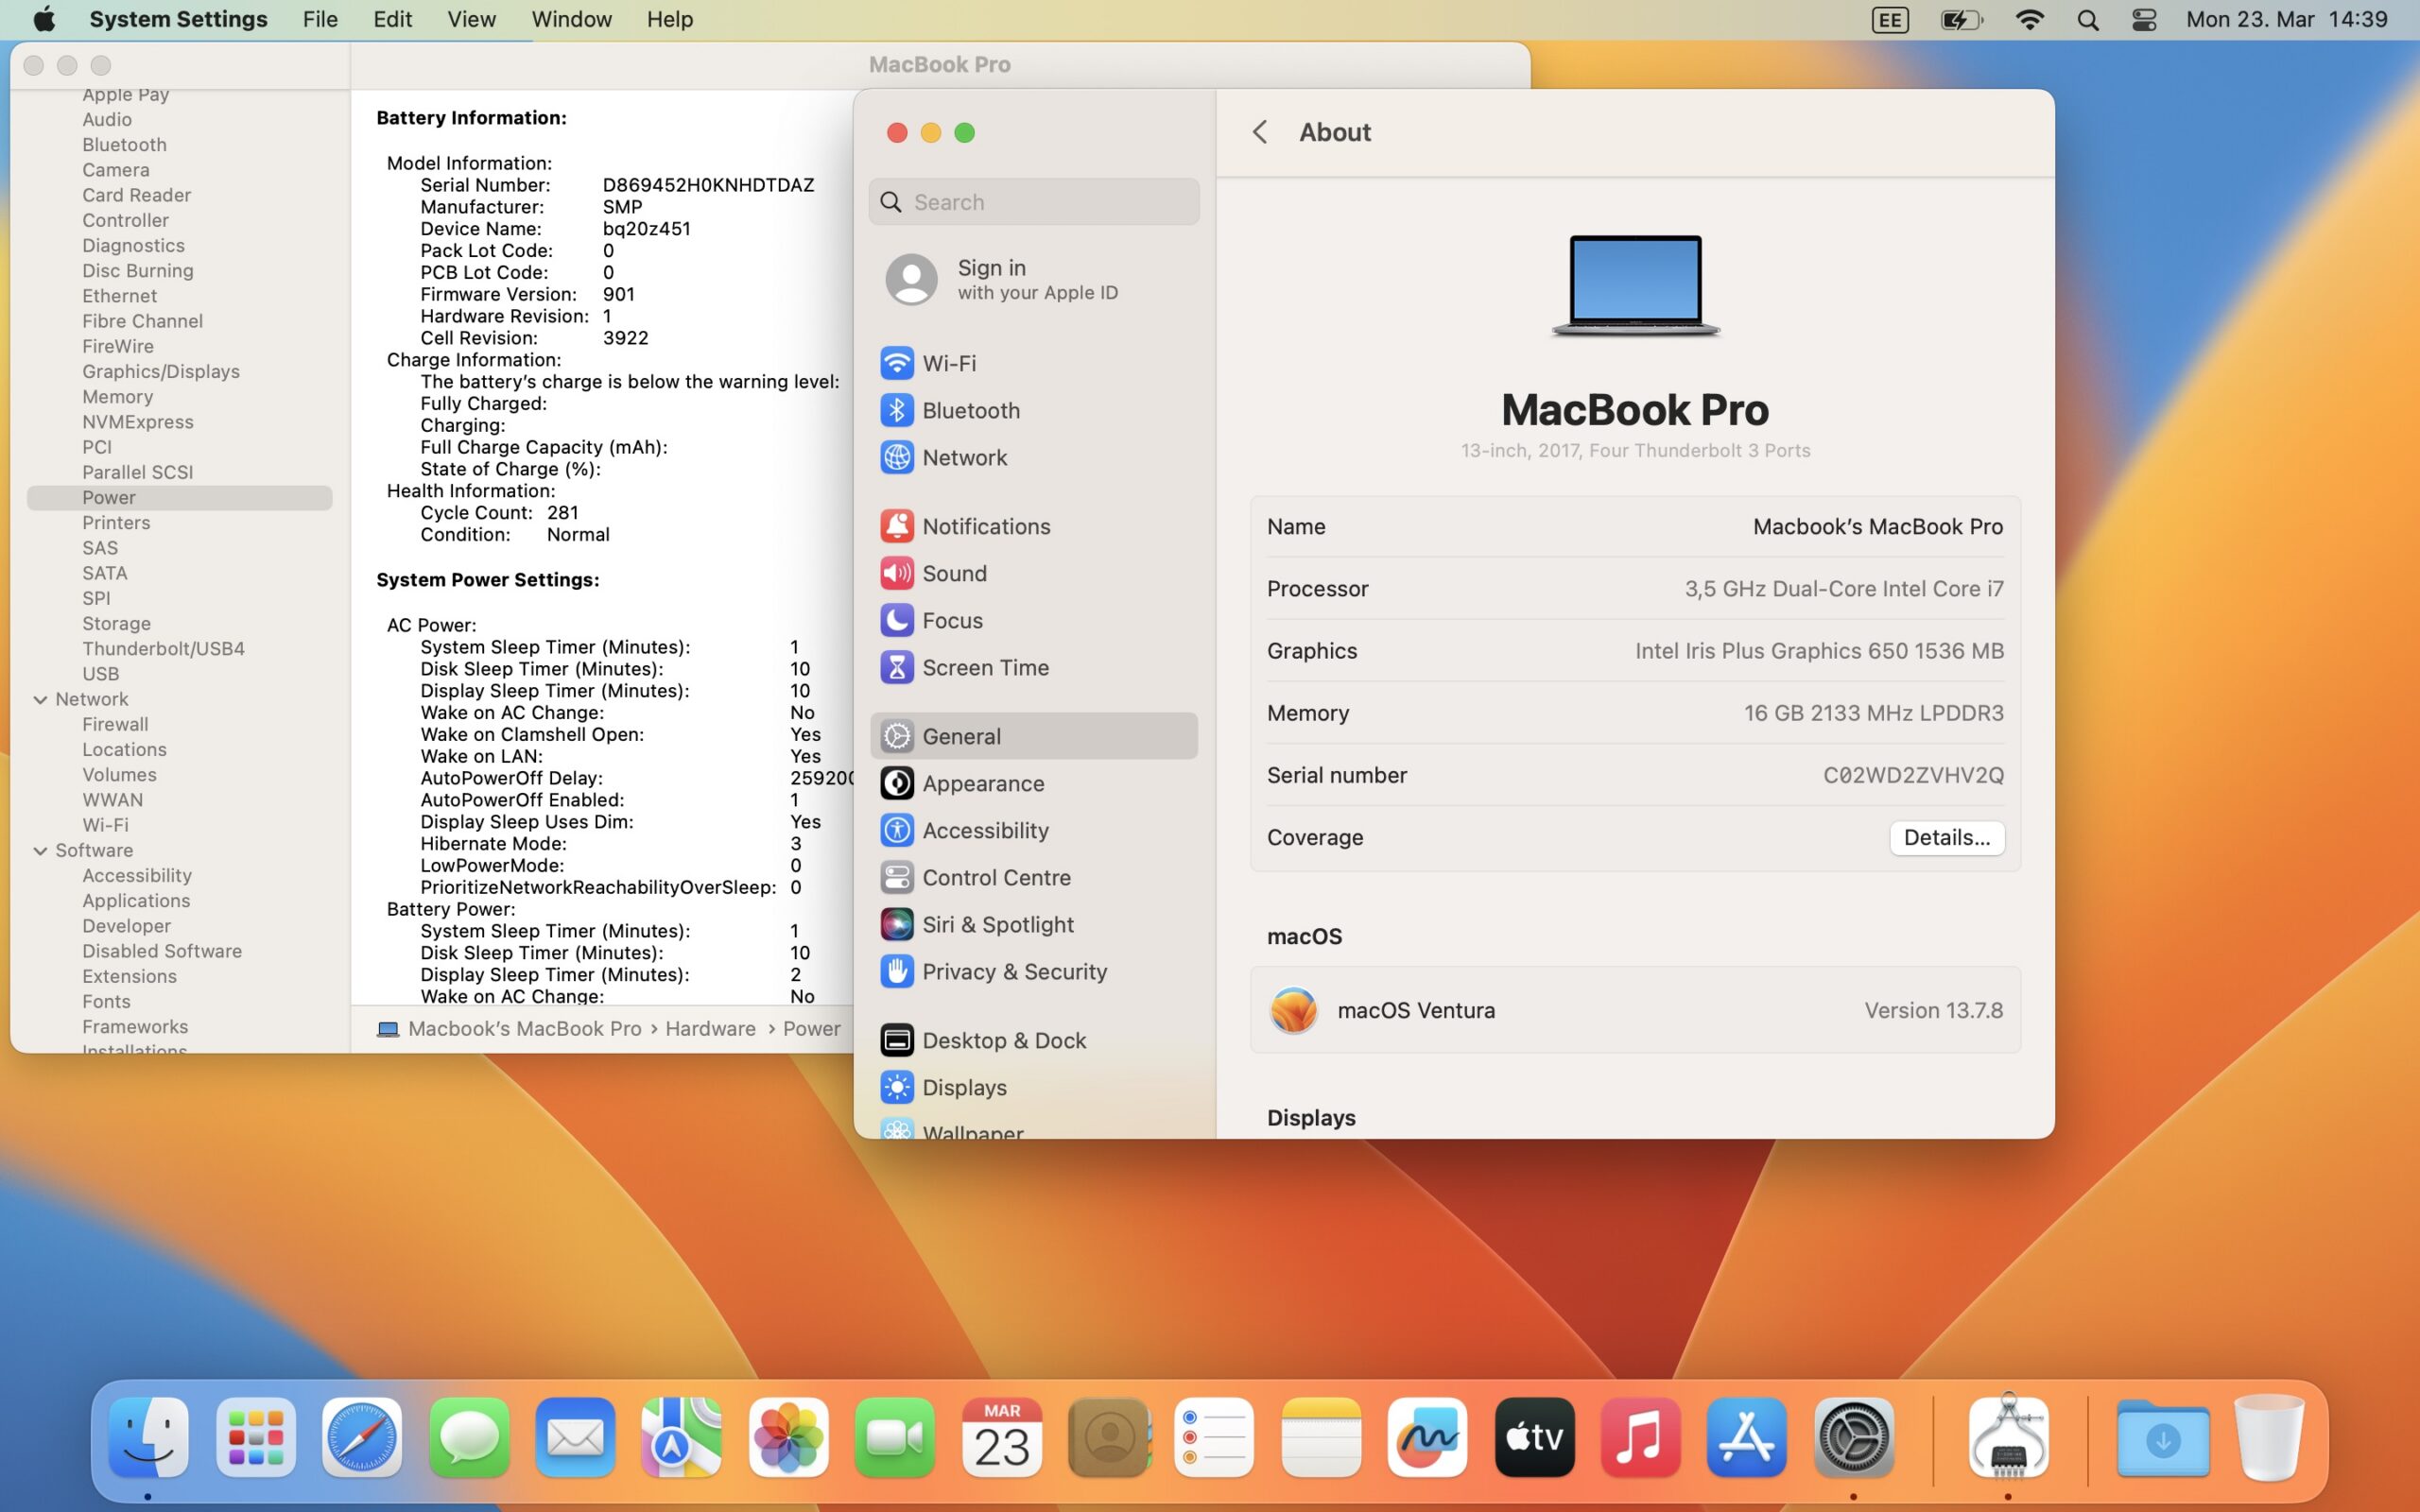Select Graphics/Displays in hardware list

click(x=160, y=371)
